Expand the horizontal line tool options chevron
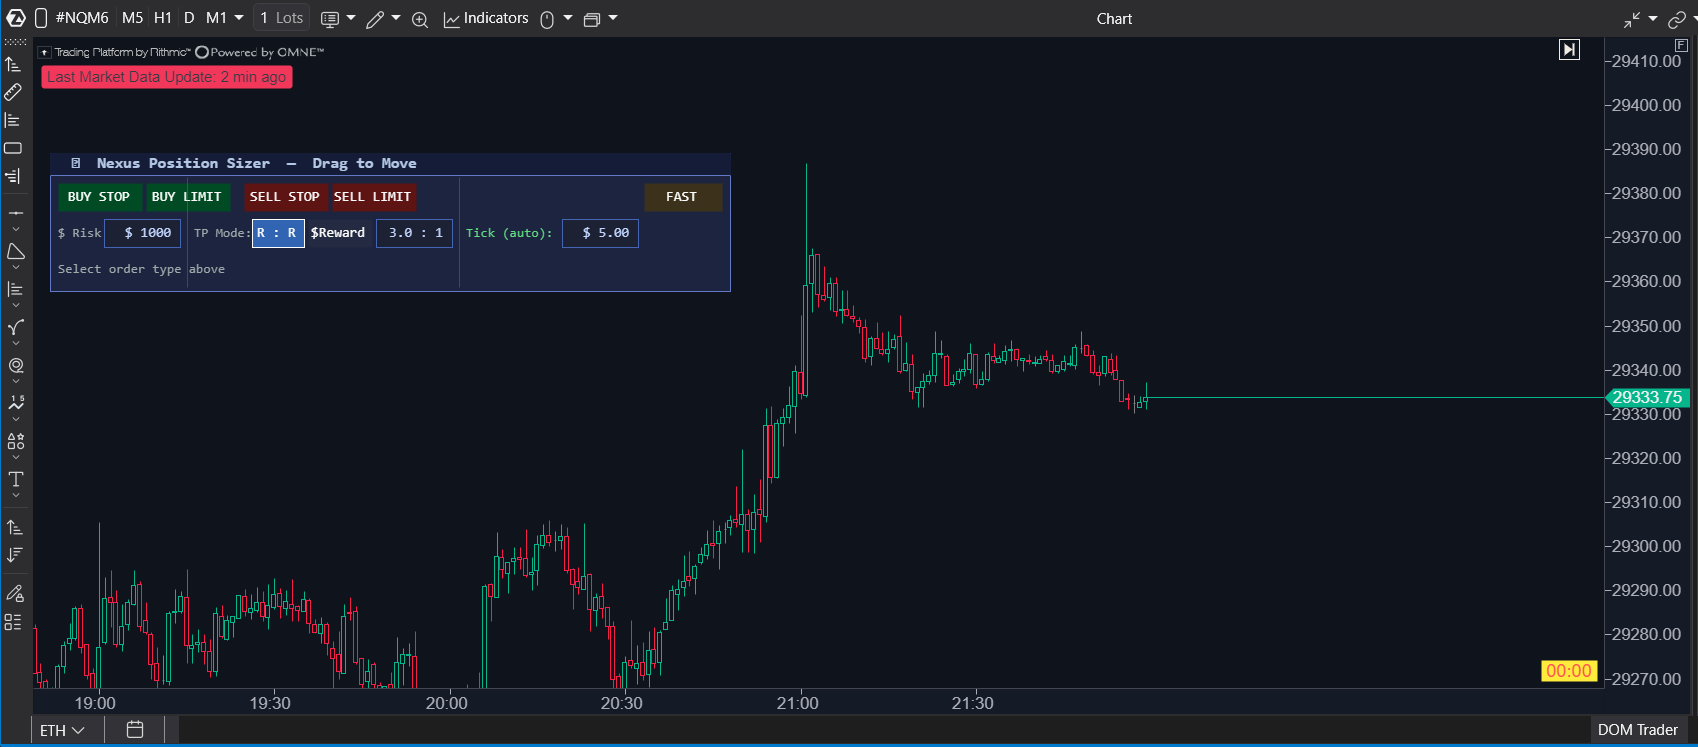The height and width of the screenshot is (747, 1698). (15, 229)
